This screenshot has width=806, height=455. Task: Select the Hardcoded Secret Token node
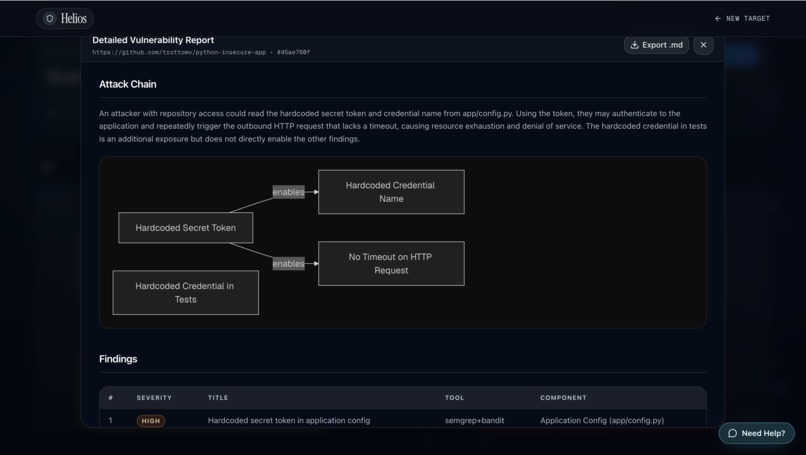click(x=186, y=228)
